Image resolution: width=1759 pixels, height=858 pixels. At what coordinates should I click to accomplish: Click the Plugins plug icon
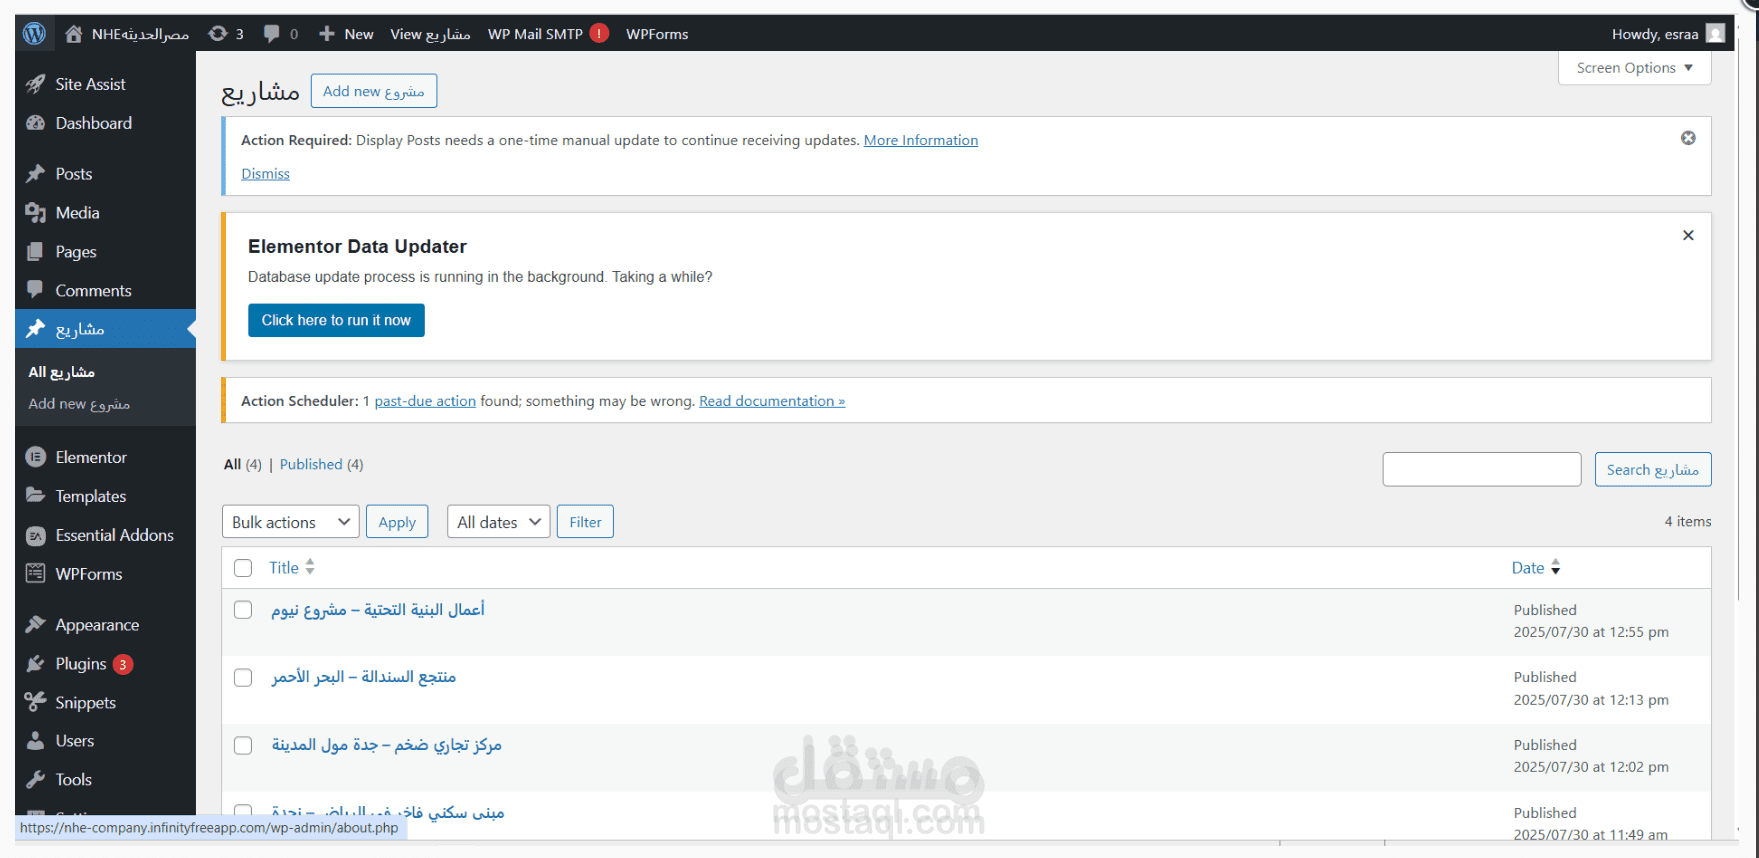click(36, 664)
